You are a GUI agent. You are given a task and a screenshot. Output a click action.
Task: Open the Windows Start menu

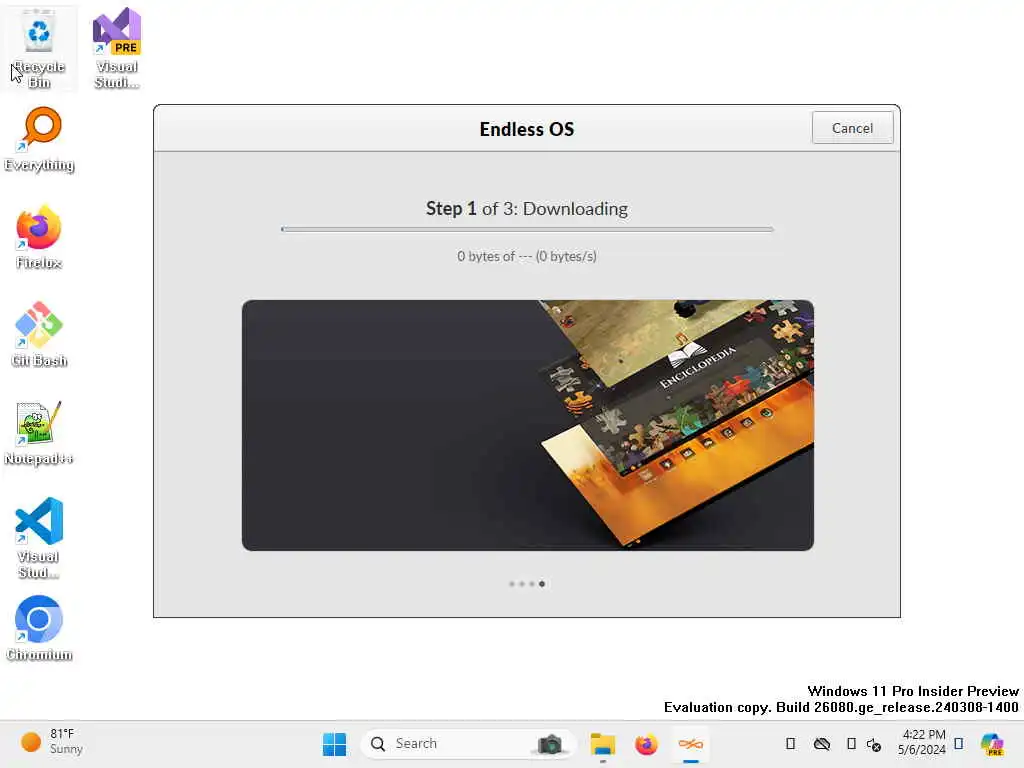coord(335,744)
